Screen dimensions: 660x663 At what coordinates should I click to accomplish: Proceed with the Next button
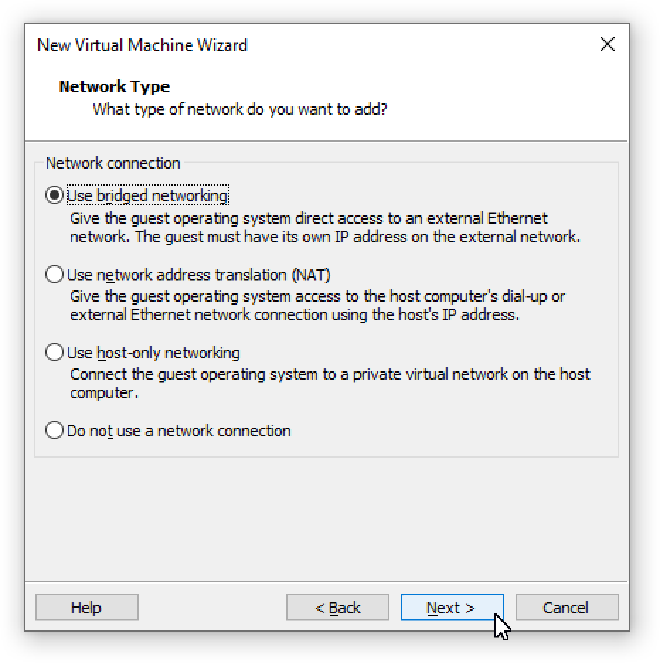tap(451, 607)
